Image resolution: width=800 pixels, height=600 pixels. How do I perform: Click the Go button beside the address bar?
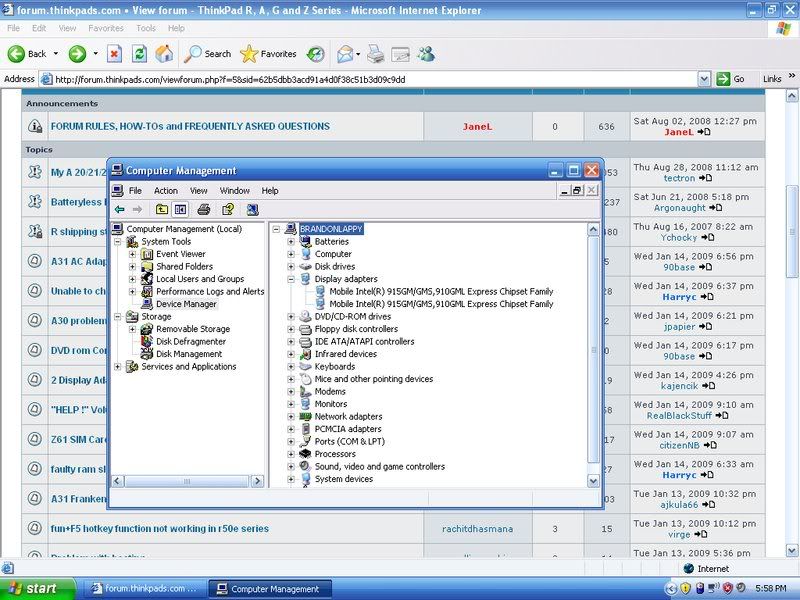(731, 79)
